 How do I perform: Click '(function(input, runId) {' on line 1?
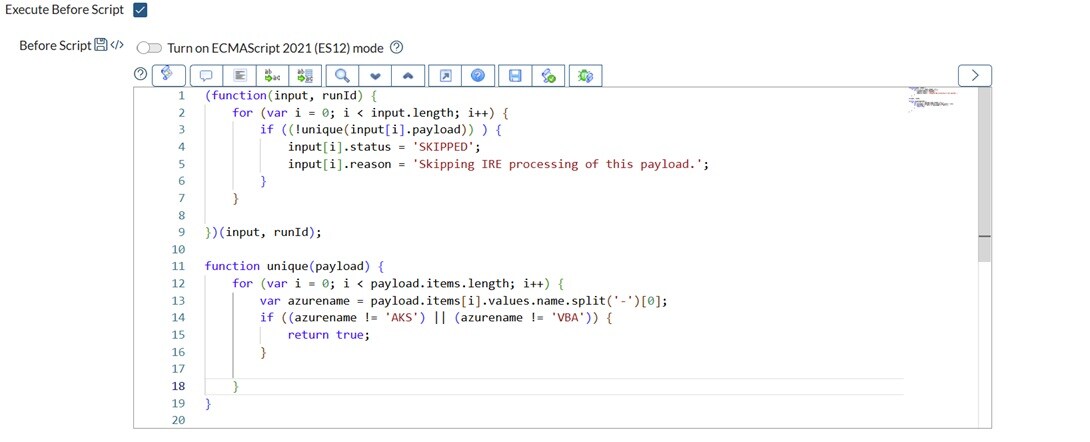291,95
